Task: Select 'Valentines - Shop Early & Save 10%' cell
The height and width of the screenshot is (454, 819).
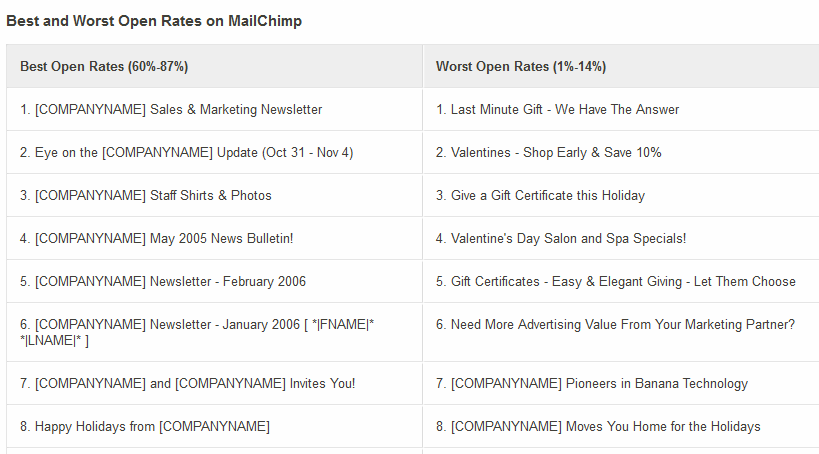Action: (x=621, y=153)
